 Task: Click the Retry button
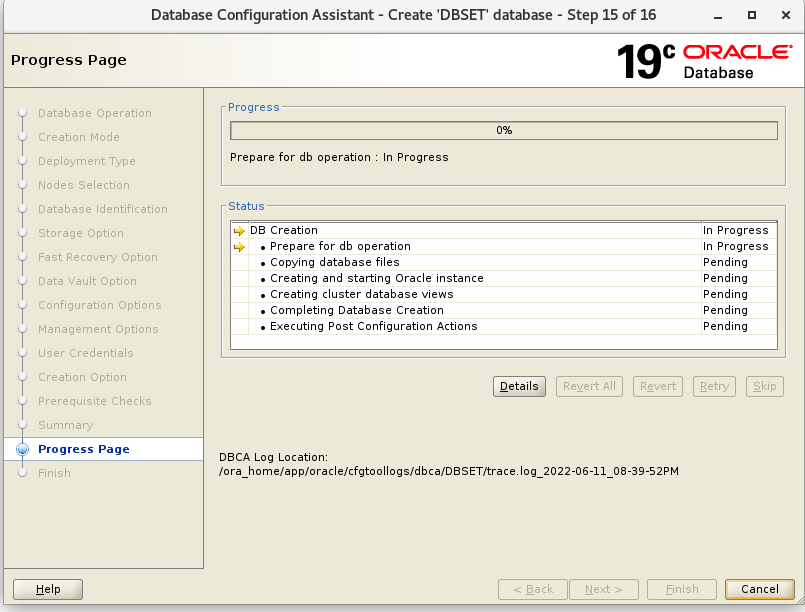(714, 386)
